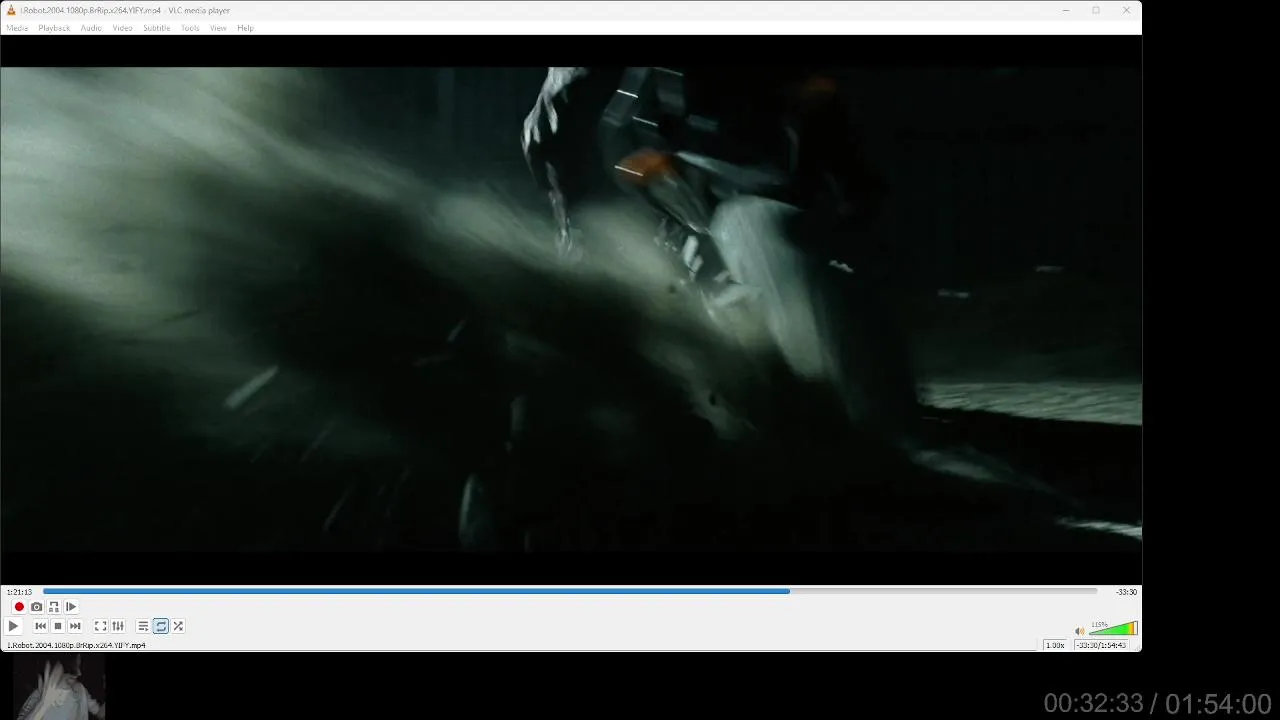Click the video display area
Image resolution: width=1280 pixels, height=720 pixels.
click(x=570, y=309)
